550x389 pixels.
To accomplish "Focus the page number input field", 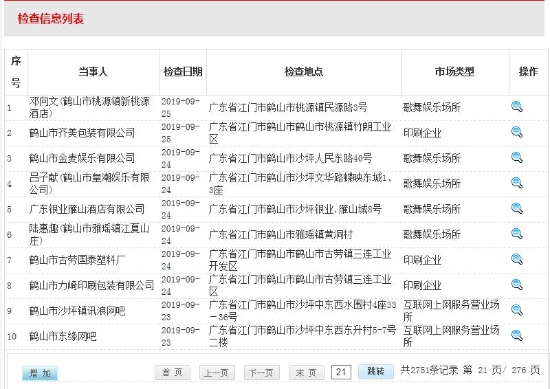I will point(341,372).
